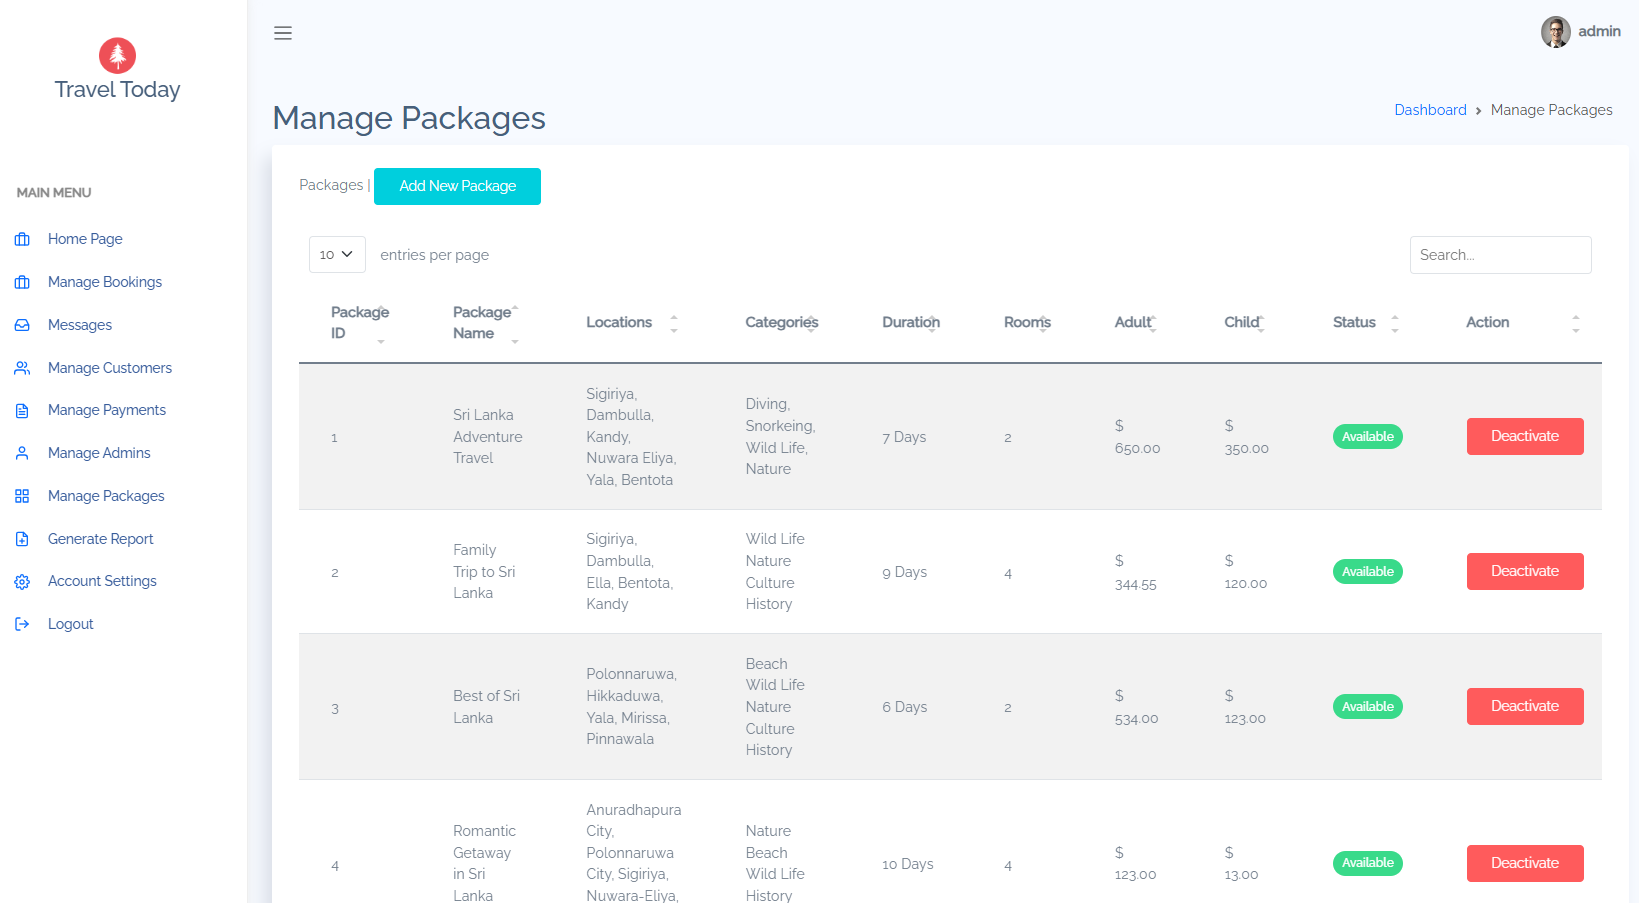Click the Add New Package button
The image size is (1639, 903).
457,186
